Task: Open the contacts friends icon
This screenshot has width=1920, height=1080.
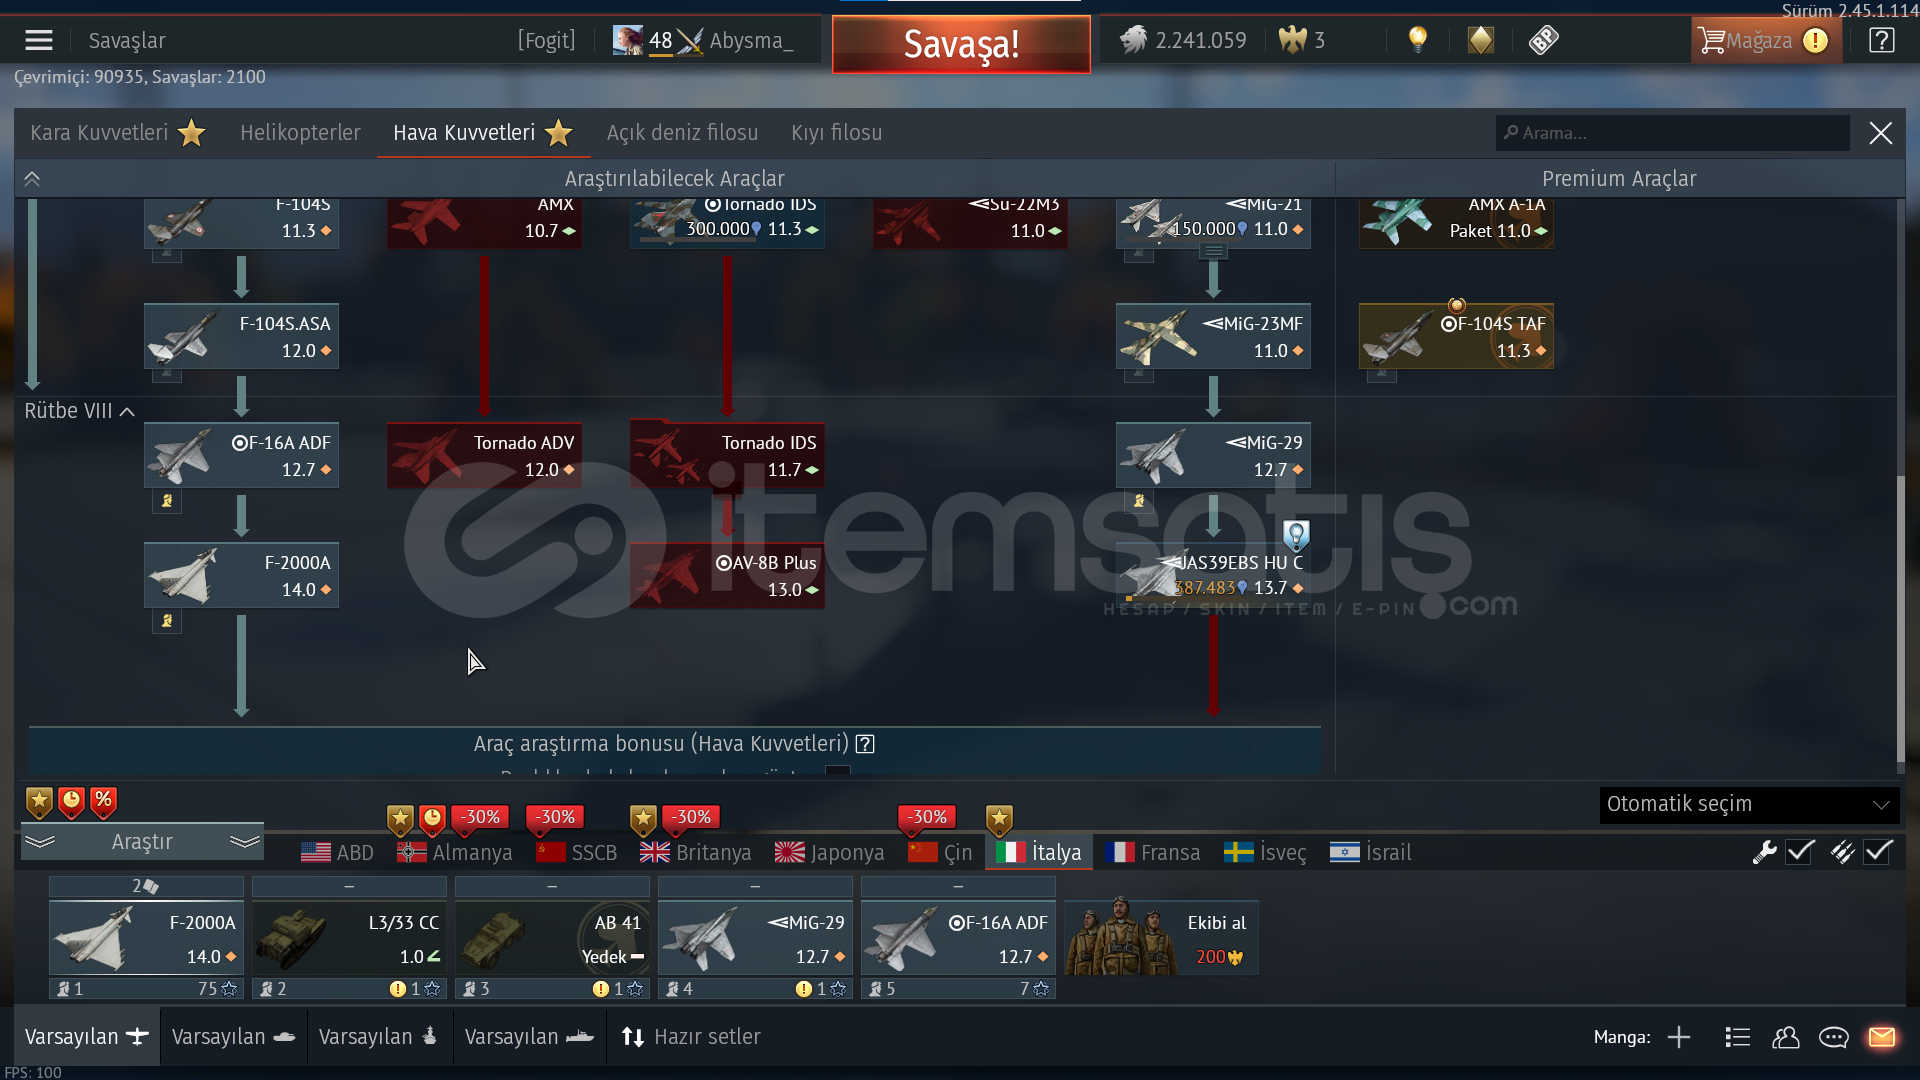Action: (x=1785, y=1037)
